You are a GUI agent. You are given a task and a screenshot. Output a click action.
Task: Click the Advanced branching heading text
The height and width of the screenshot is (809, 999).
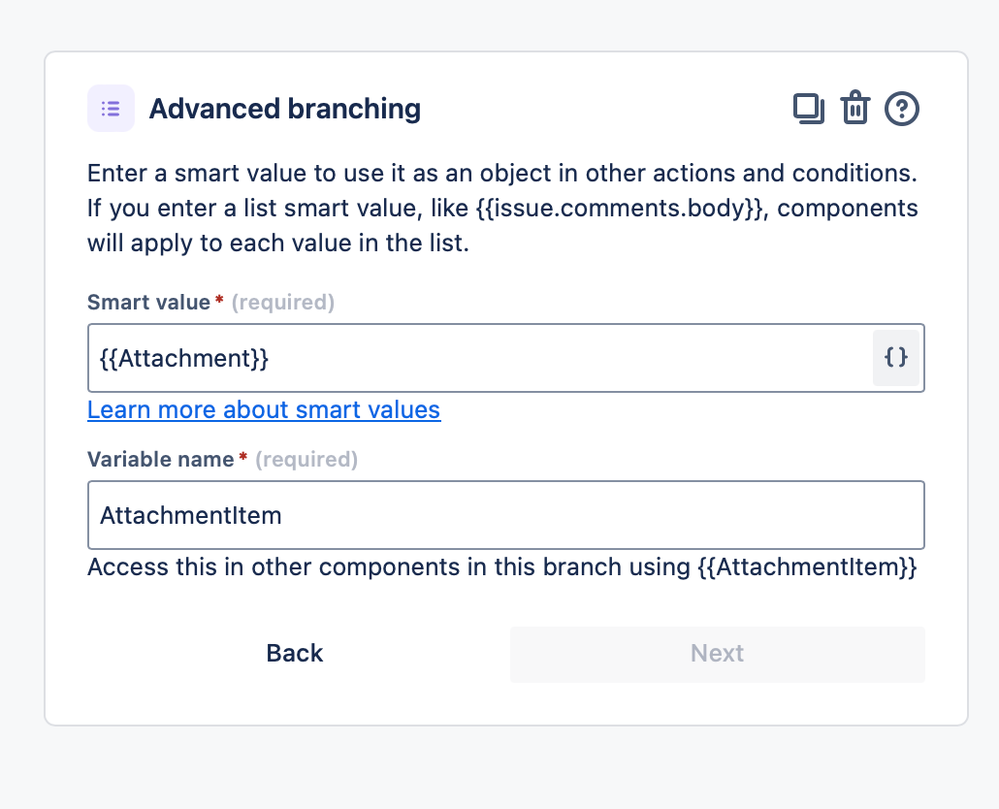pos(285,108)
